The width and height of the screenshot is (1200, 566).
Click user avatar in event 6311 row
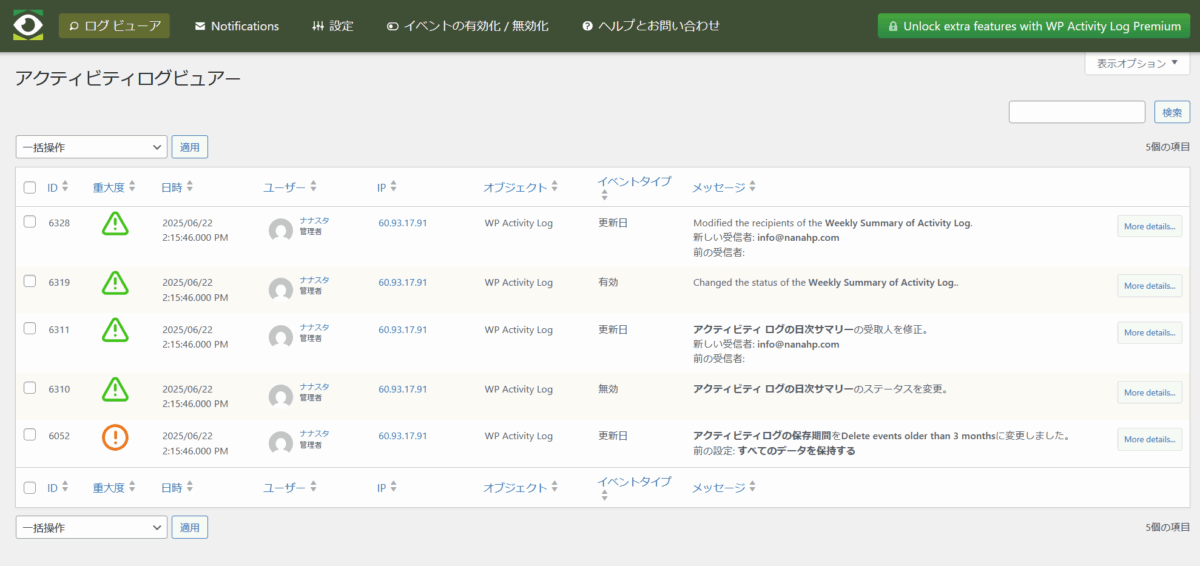coord(281,337)
